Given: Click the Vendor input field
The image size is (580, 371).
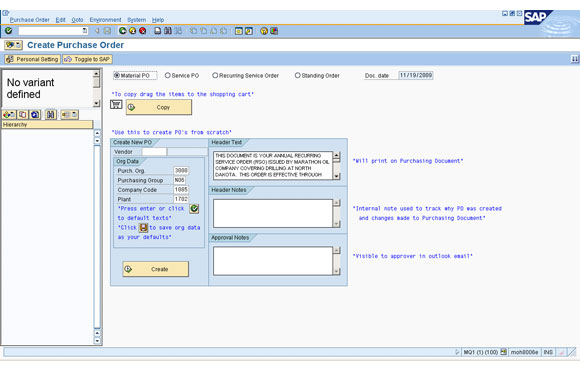Looking at the screenshot, I should (x=154, y=152).
